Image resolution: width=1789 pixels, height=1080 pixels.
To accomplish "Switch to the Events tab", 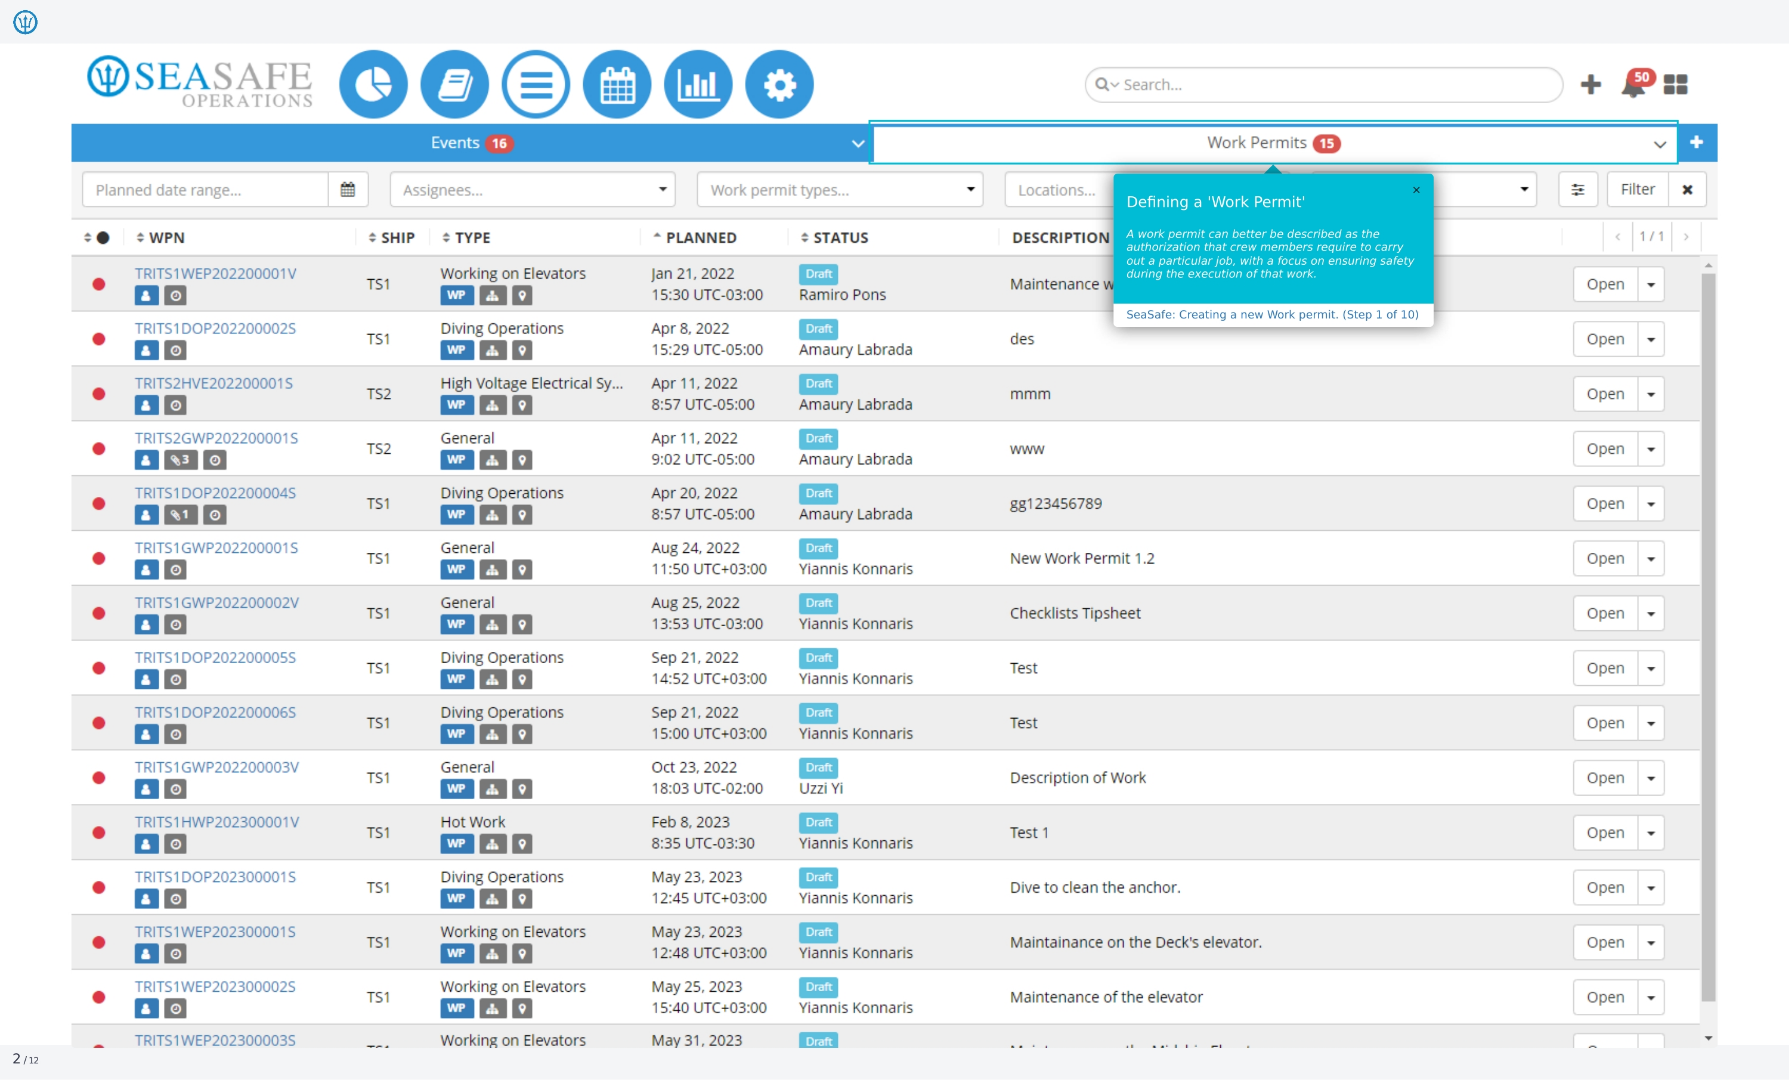I will pyautogui.click(x=470, y=143).
